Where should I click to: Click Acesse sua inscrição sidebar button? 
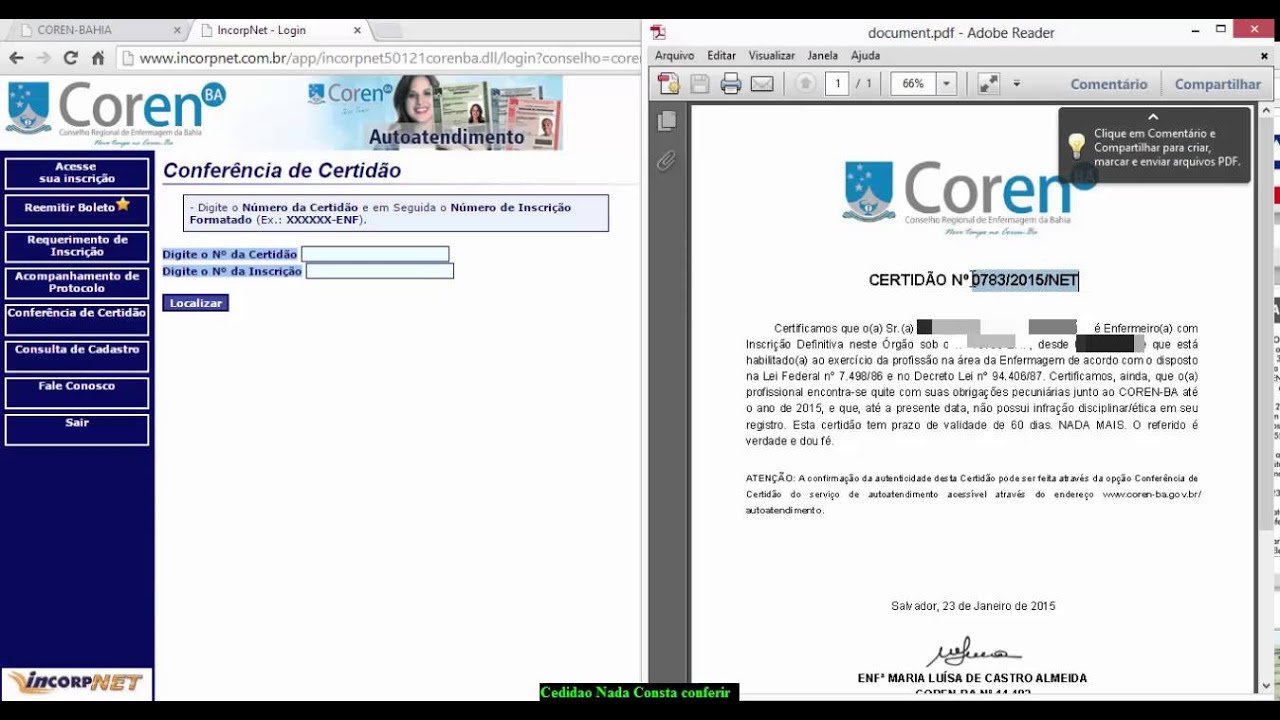pos(77,173)
